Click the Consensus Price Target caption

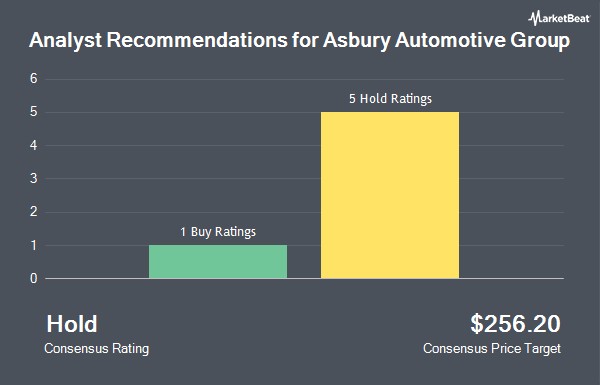(492, 349)
